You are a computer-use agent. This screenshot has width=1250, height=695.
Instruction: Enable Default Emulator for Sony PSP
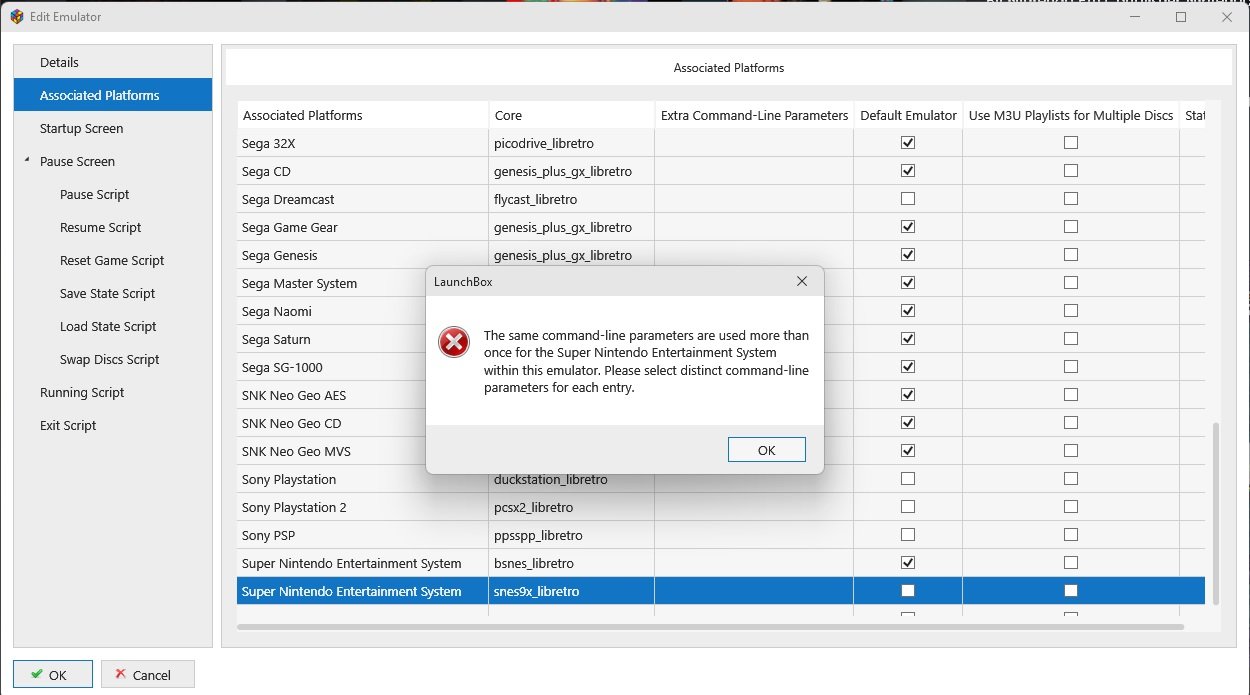coord(908,535)
